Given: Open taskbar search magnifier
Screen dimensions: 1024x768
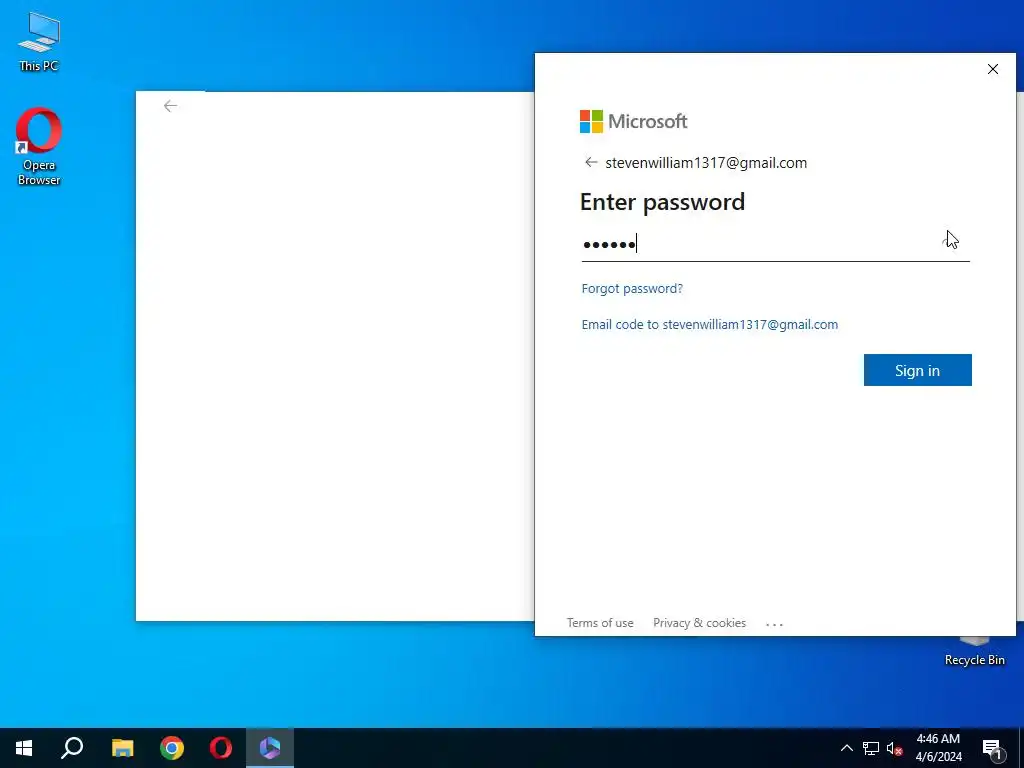Looking at the screenshot, I should [x=72, y=748].
